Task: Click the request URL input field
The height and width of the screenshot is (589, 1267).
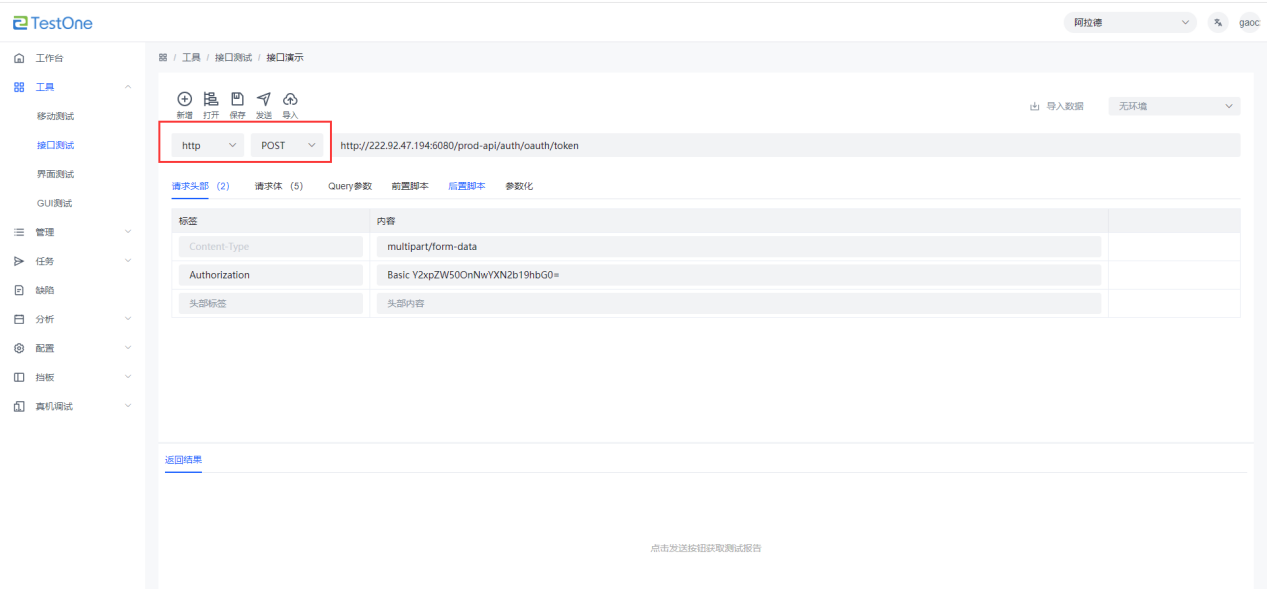Action: [780, 145]
